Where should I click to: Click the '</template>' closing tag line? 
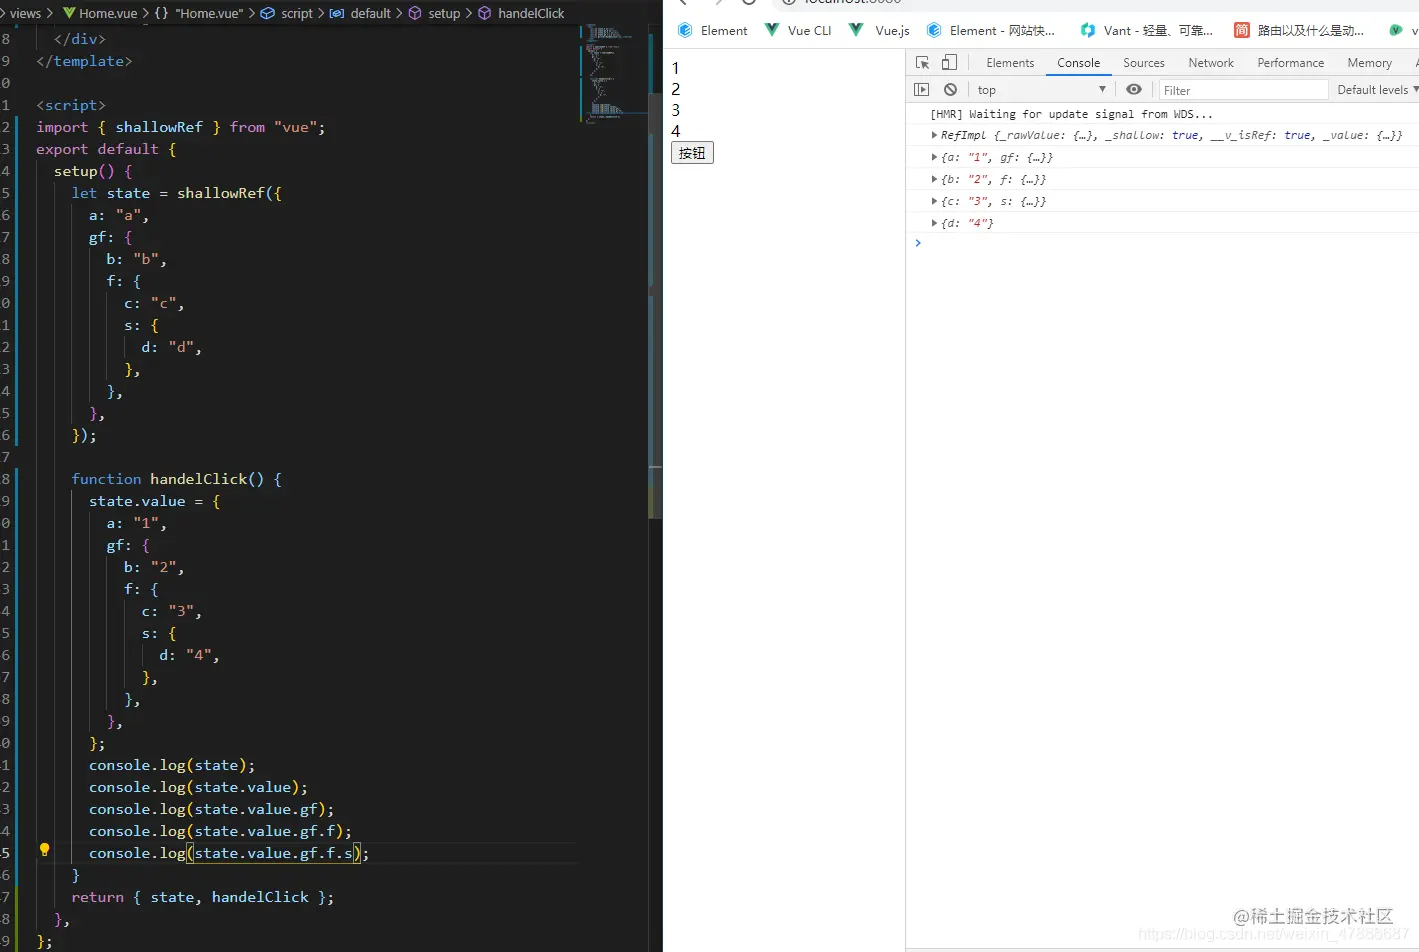pos(84,61)
